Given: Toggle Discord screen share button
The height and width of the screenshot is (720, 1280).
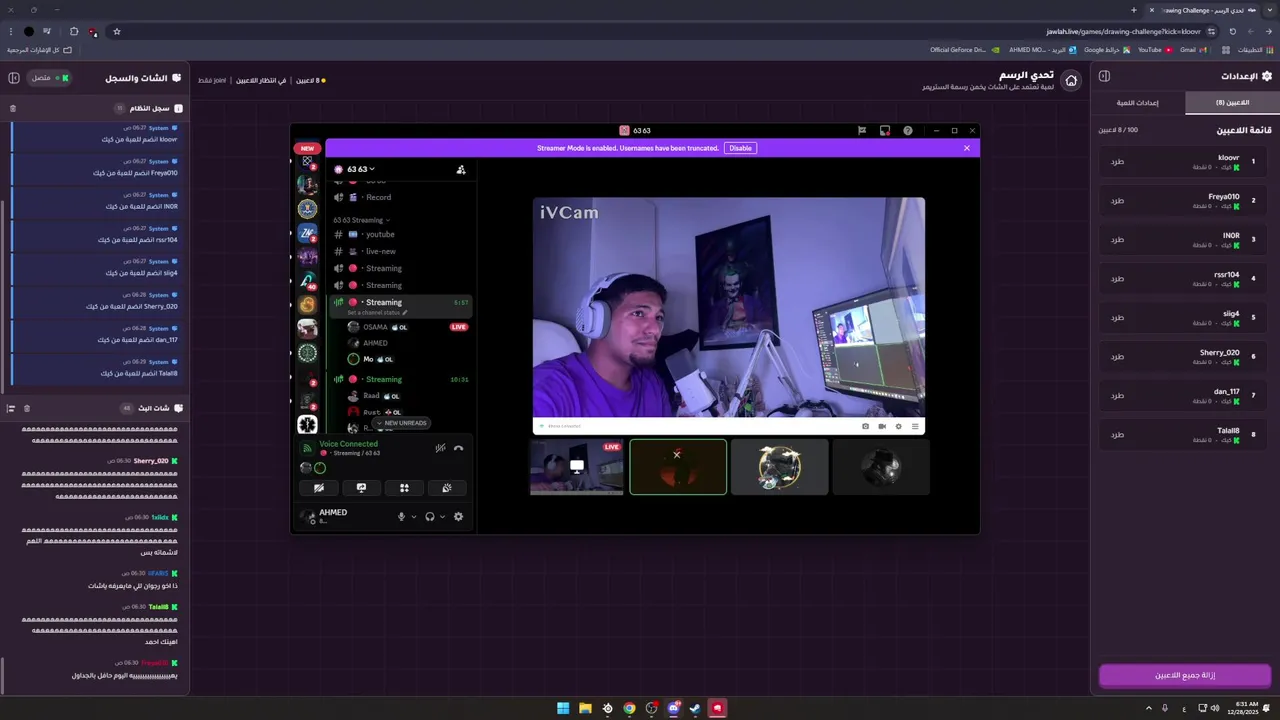Looking at the screenshot, I should point(361,488).
